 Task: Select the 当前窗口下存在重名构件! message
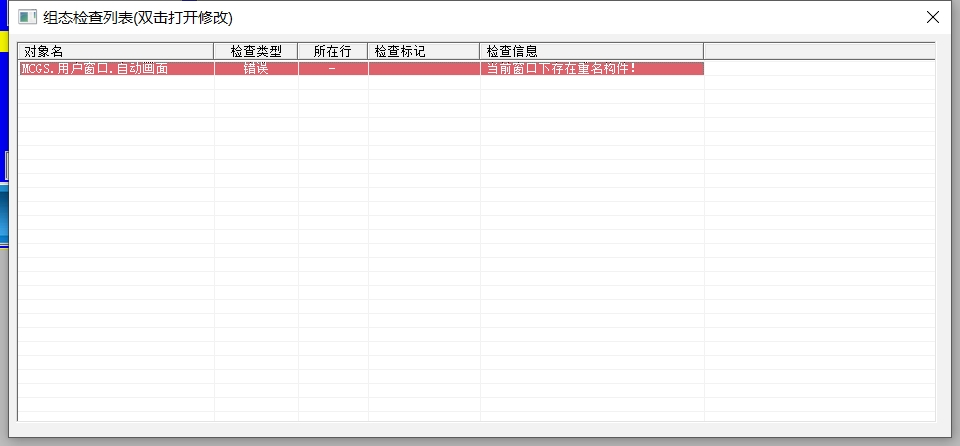[x=561, y=69]
